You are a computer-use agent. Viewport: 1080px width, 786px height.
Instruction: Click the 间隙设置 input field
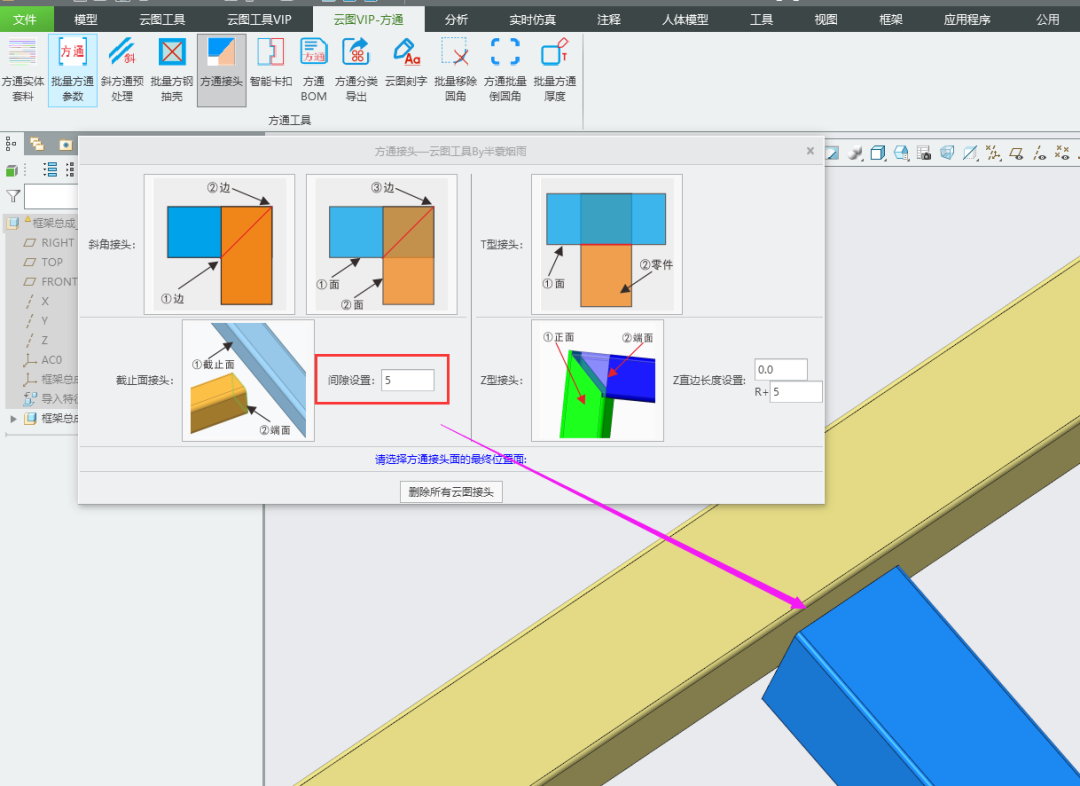coord(408,380)
